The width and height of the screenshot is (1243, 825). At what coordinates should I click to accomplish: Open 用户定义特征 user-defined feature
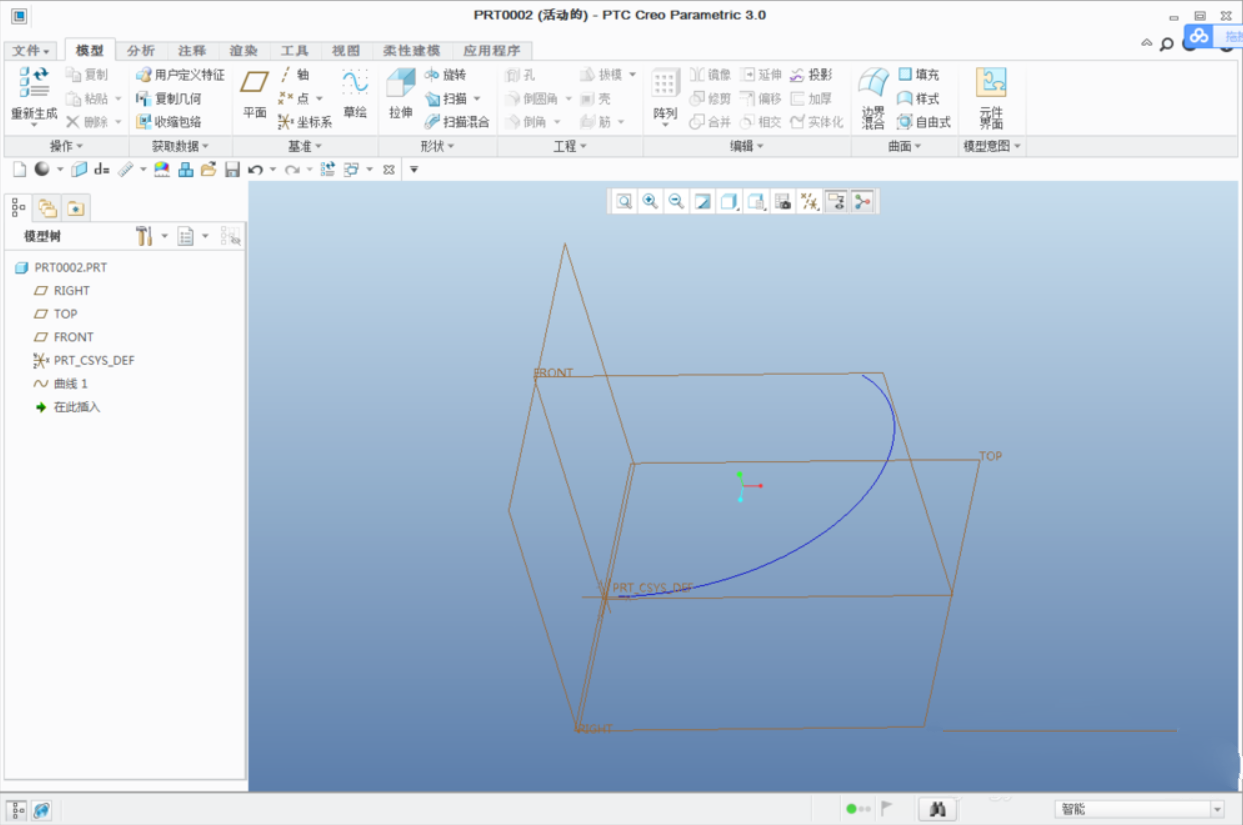tap(181, 75)
